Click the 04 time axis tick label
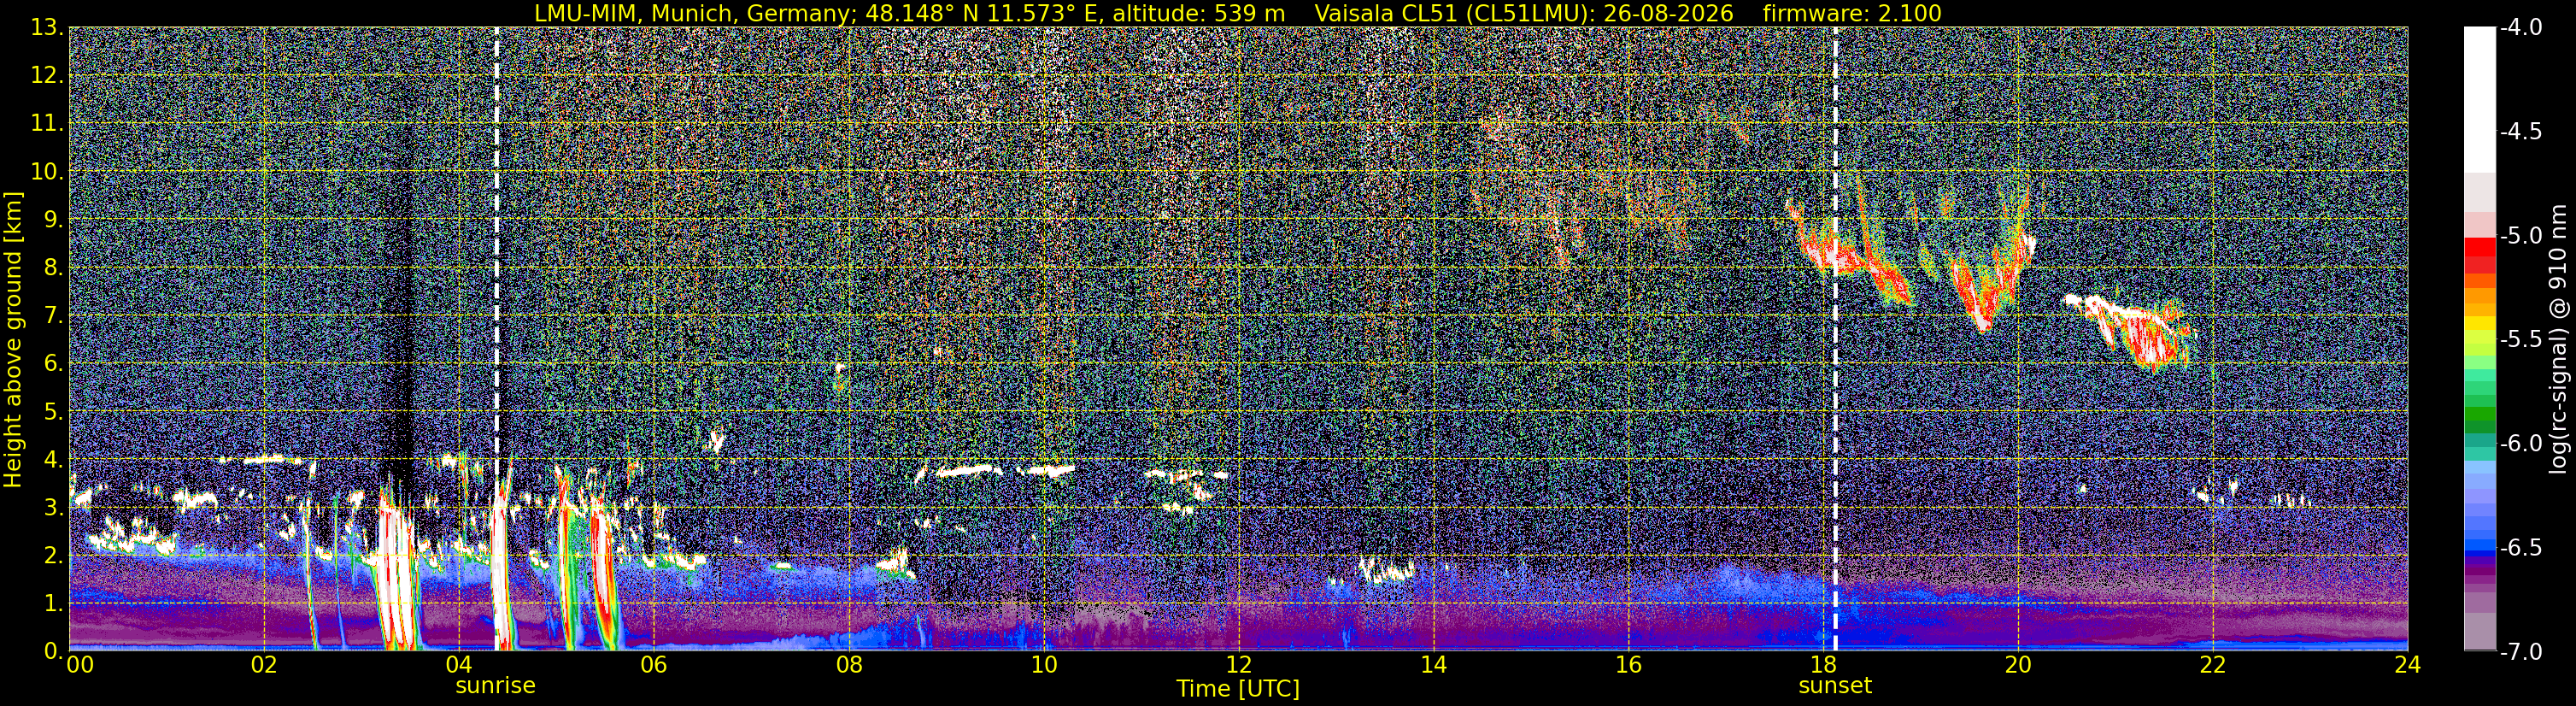2576x706 pixels. click(458, 665)
